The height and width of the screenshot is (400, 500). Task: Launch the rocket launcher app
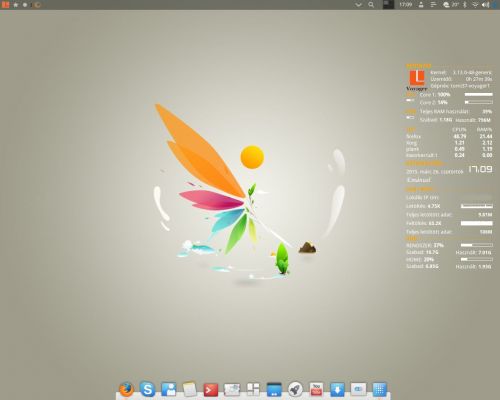point(295,389)
